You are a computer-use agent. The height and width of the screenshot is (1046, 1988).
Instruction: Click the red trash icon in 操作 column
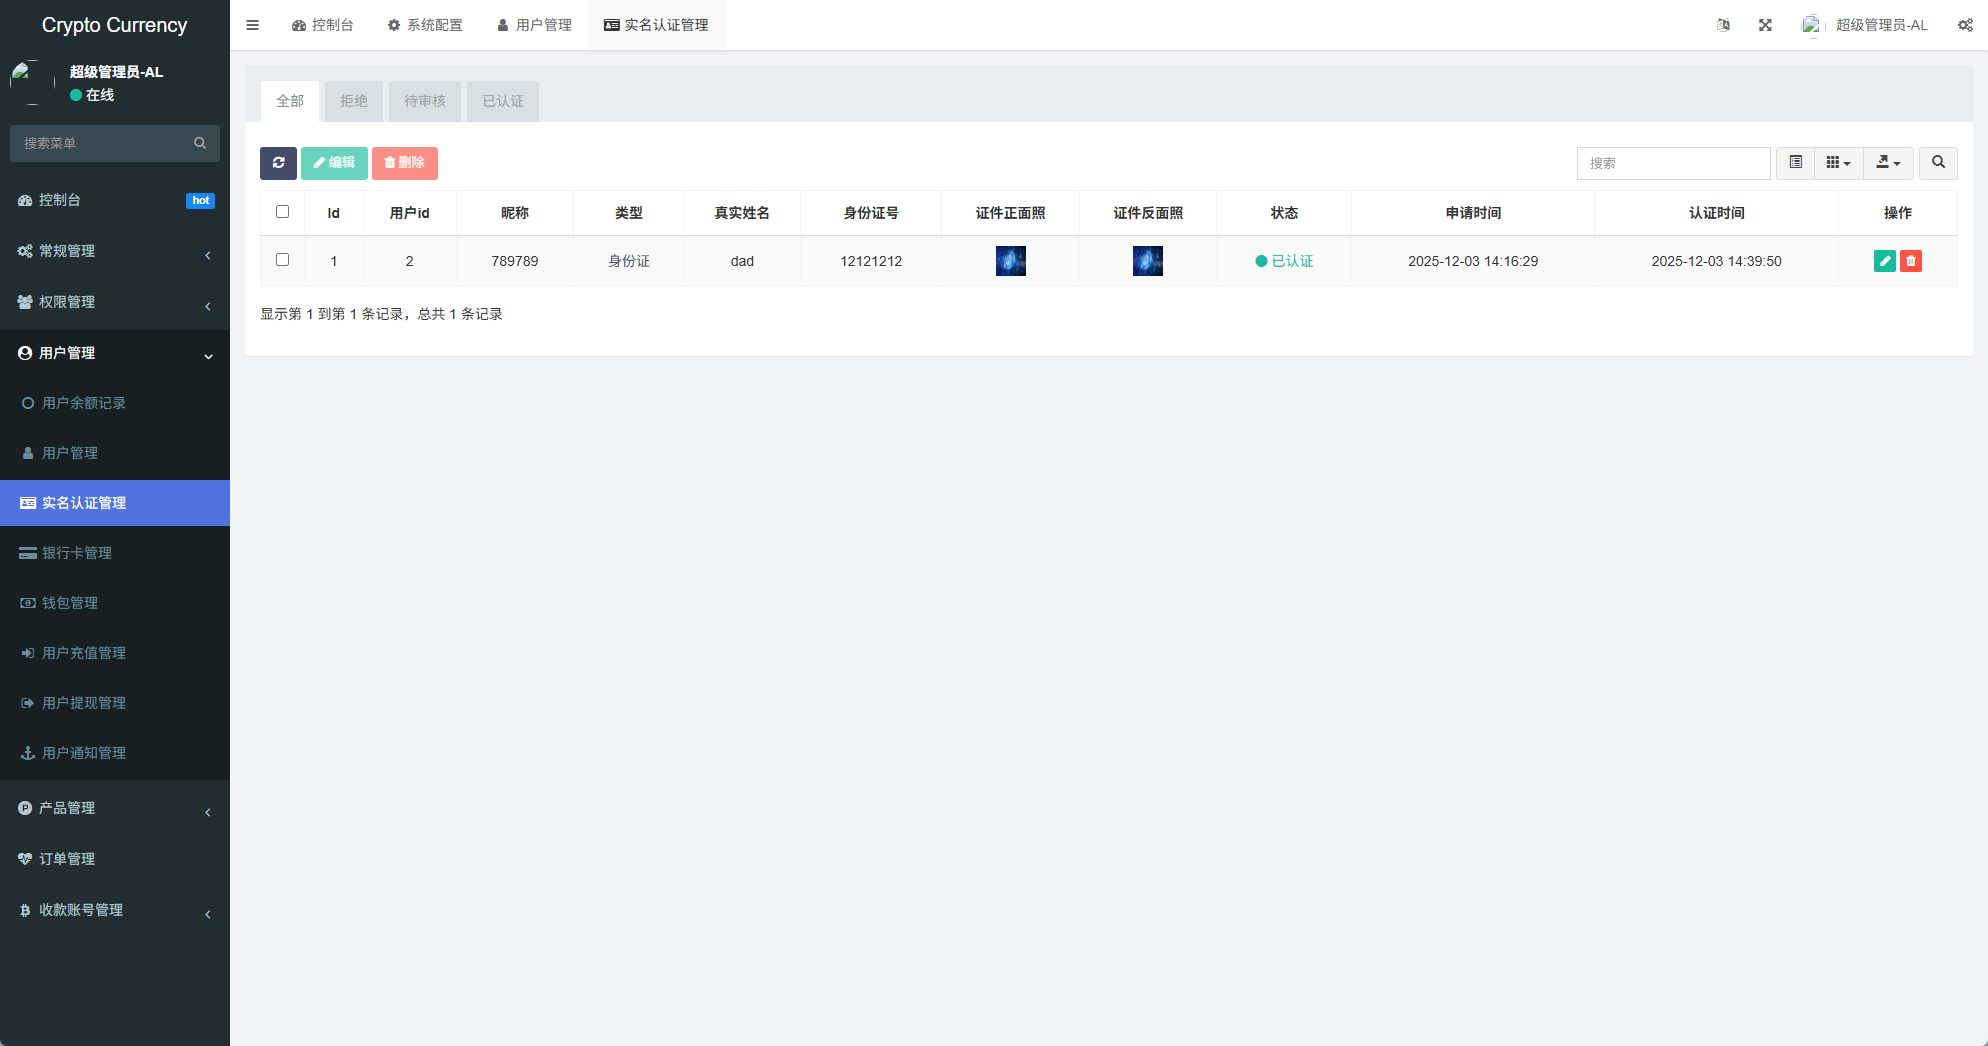1911,260
